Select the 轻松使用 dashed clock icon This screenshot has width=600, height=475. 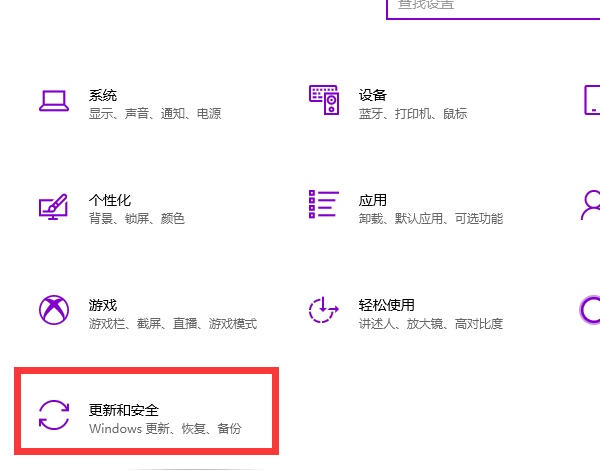324,310
